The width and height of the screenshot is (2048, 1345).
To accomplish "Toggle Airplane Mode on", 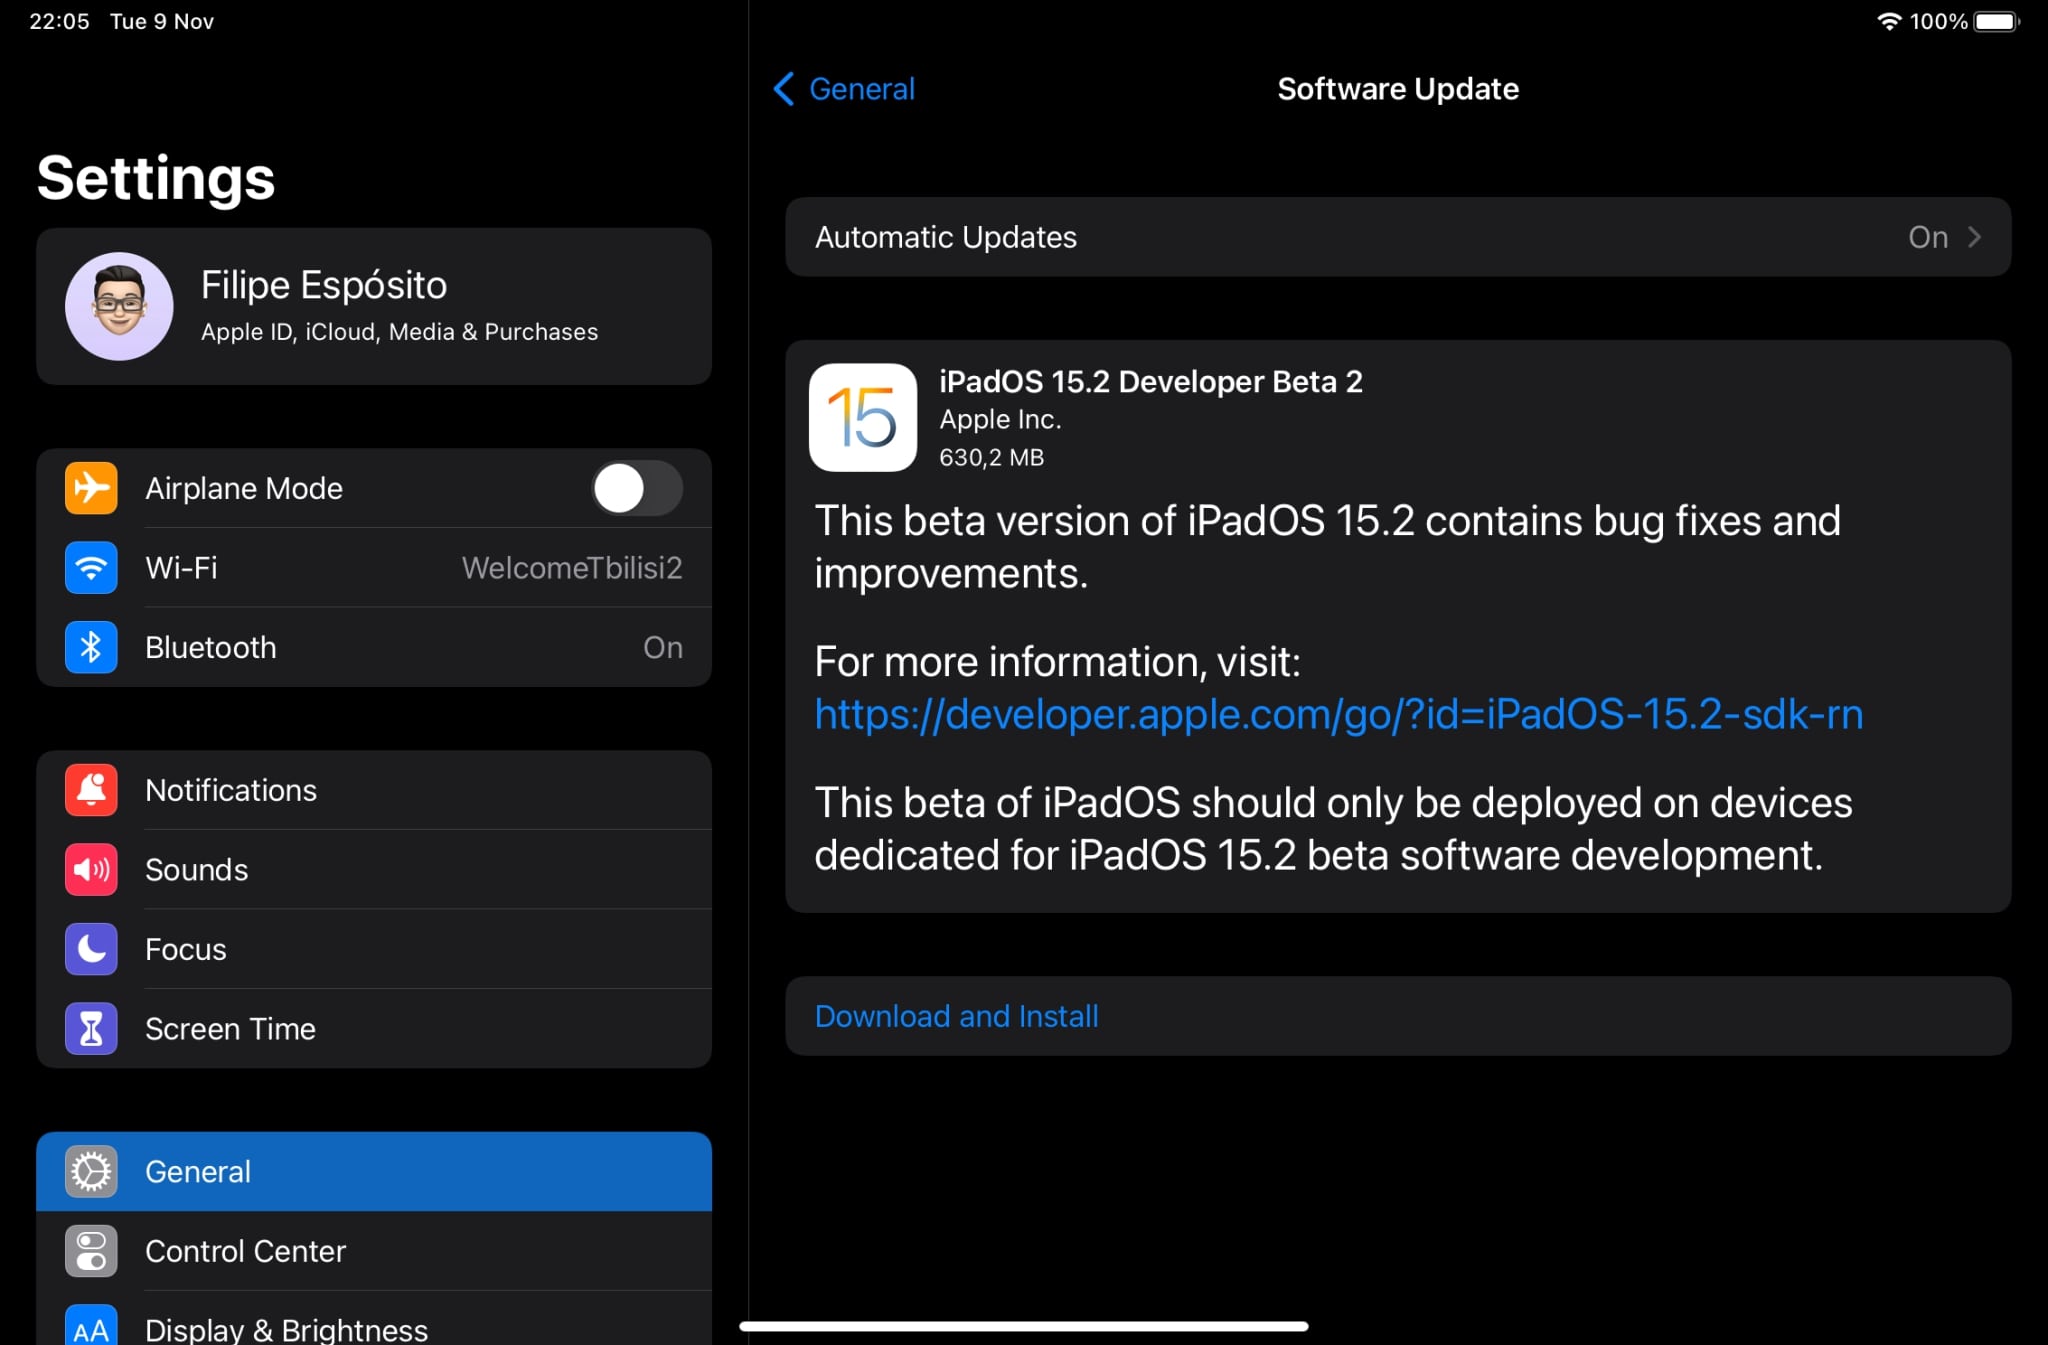I will coord(637,488).
